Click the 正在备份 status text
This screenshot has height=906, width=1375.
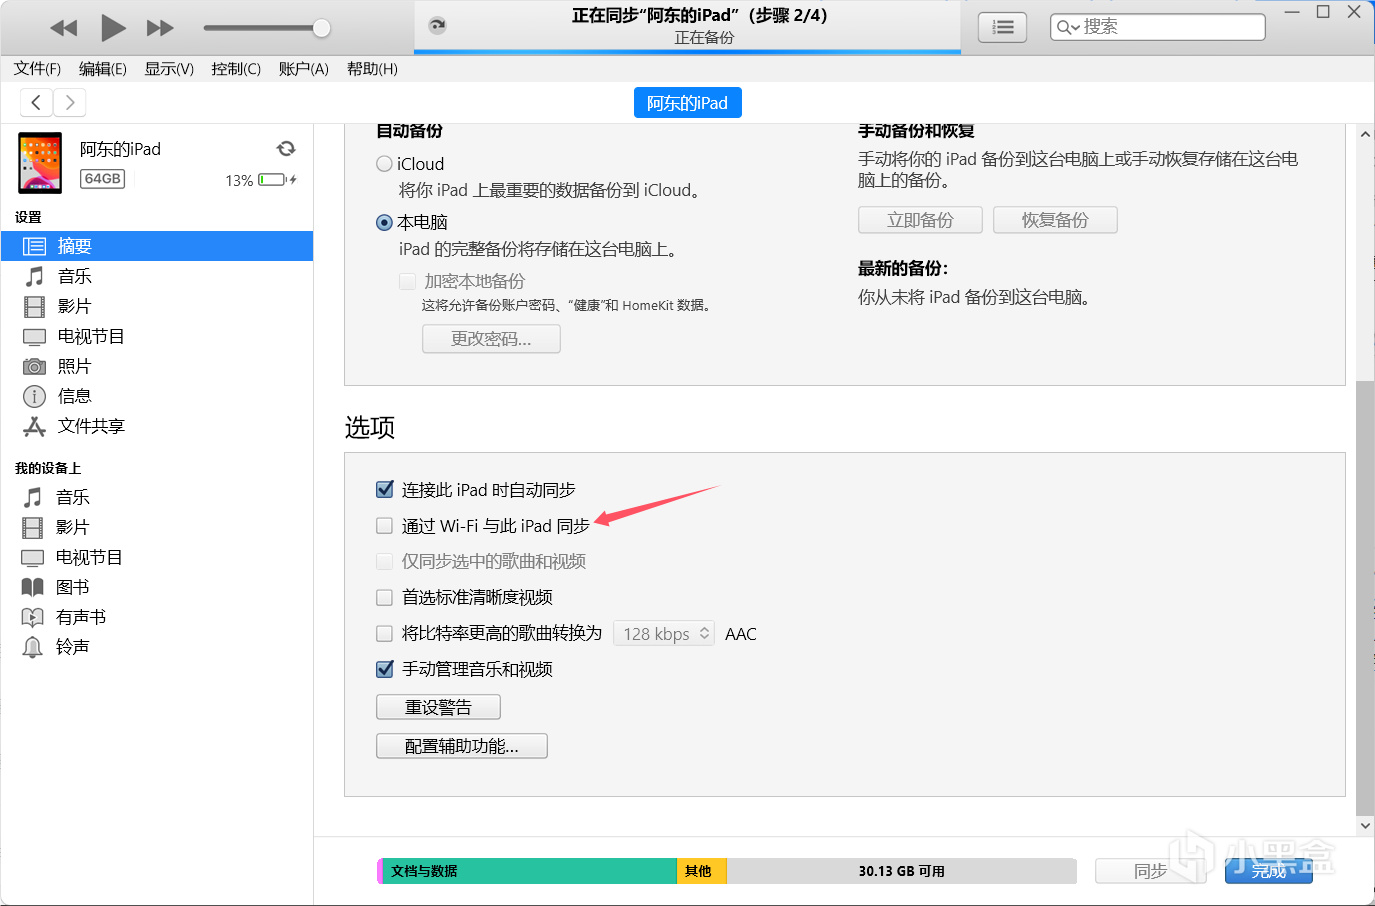704,38
